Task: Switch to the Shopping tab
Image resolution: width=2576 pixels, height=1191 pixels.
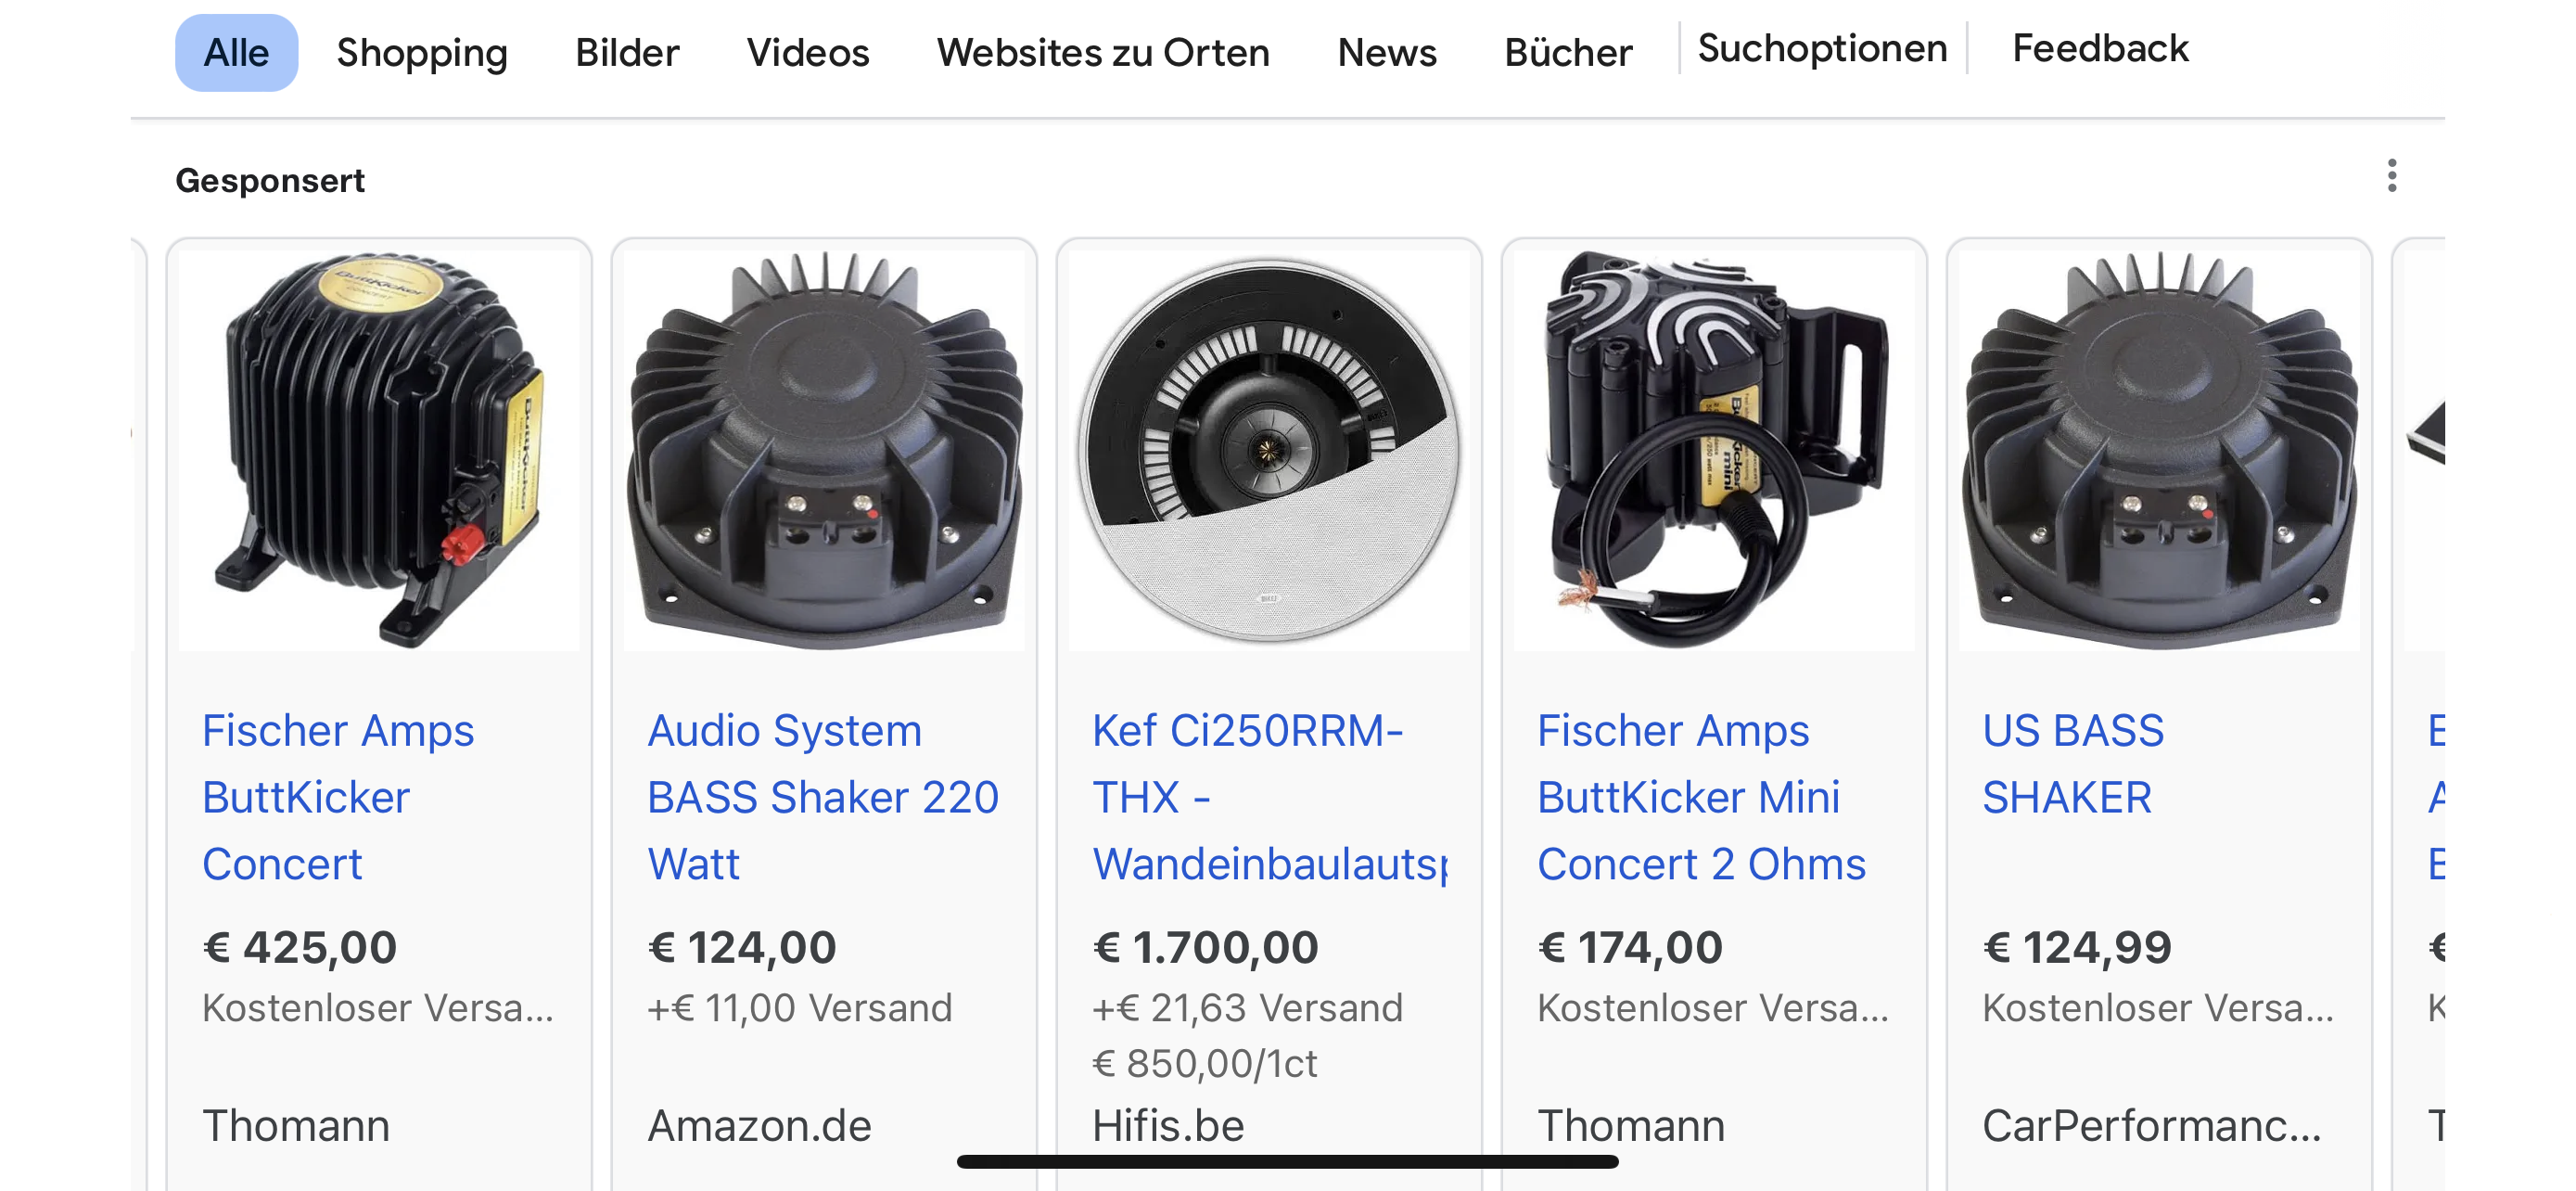Action: (422, 52)
